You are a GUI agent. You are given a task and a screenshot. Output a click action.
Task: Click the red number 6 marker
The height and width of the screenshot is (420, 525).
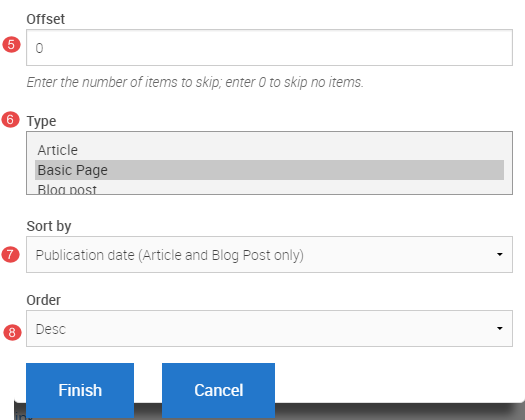(10, 120)
